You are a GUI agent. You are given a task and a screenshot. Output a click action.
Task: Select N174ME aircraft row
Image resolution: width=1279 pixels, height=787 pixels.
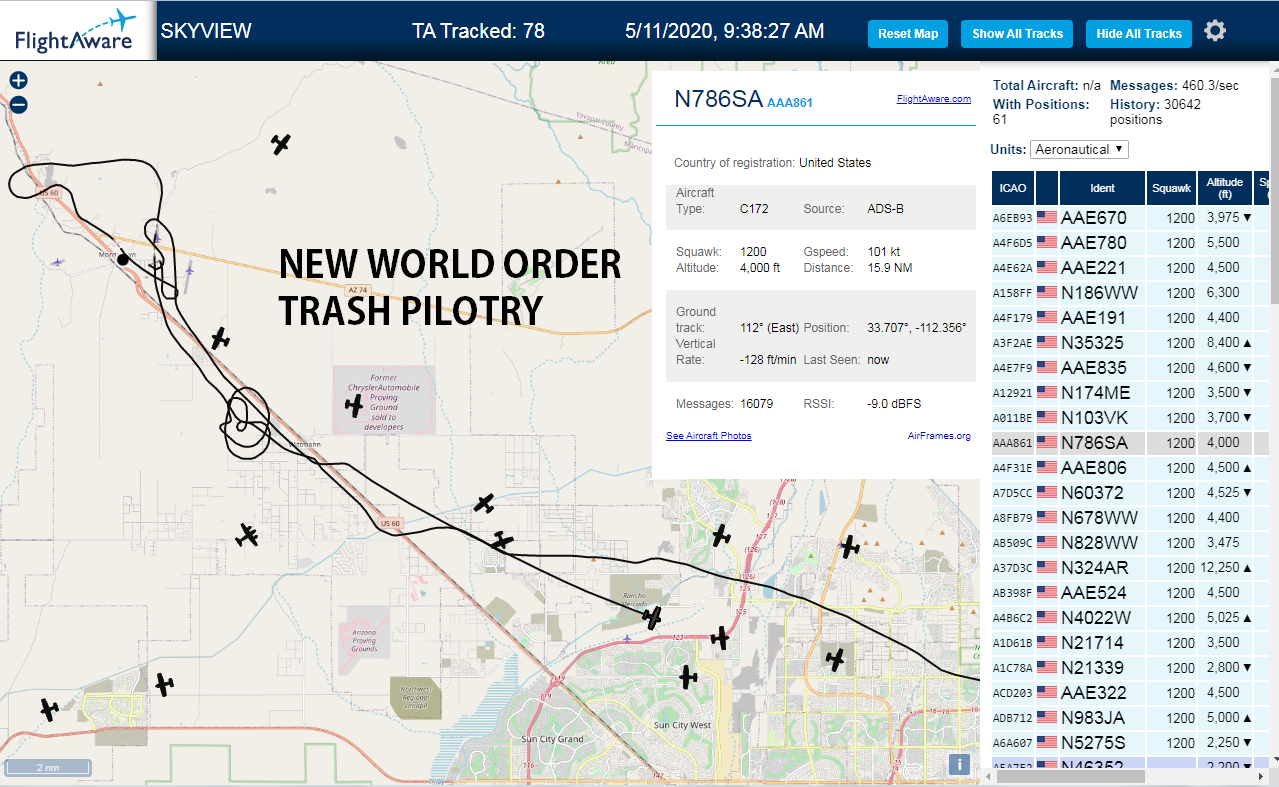pos(1130,392)
